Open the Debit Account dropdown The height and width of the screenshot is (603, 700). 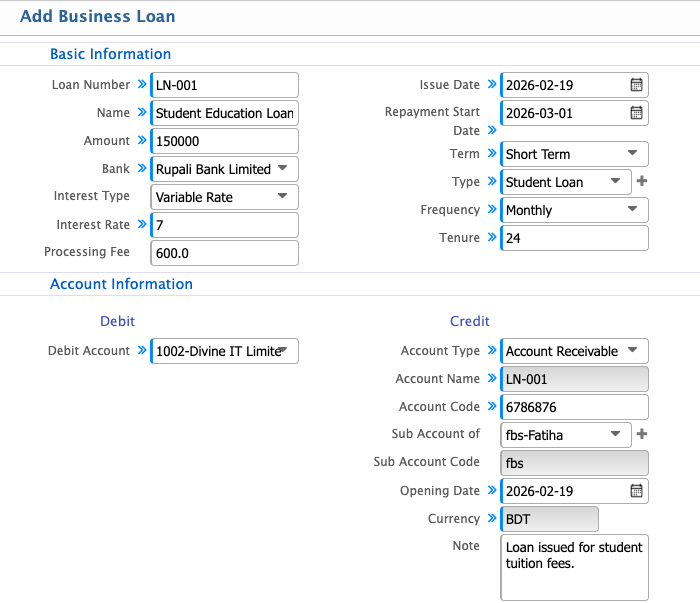pyautogui.click(x=224, y=351)
